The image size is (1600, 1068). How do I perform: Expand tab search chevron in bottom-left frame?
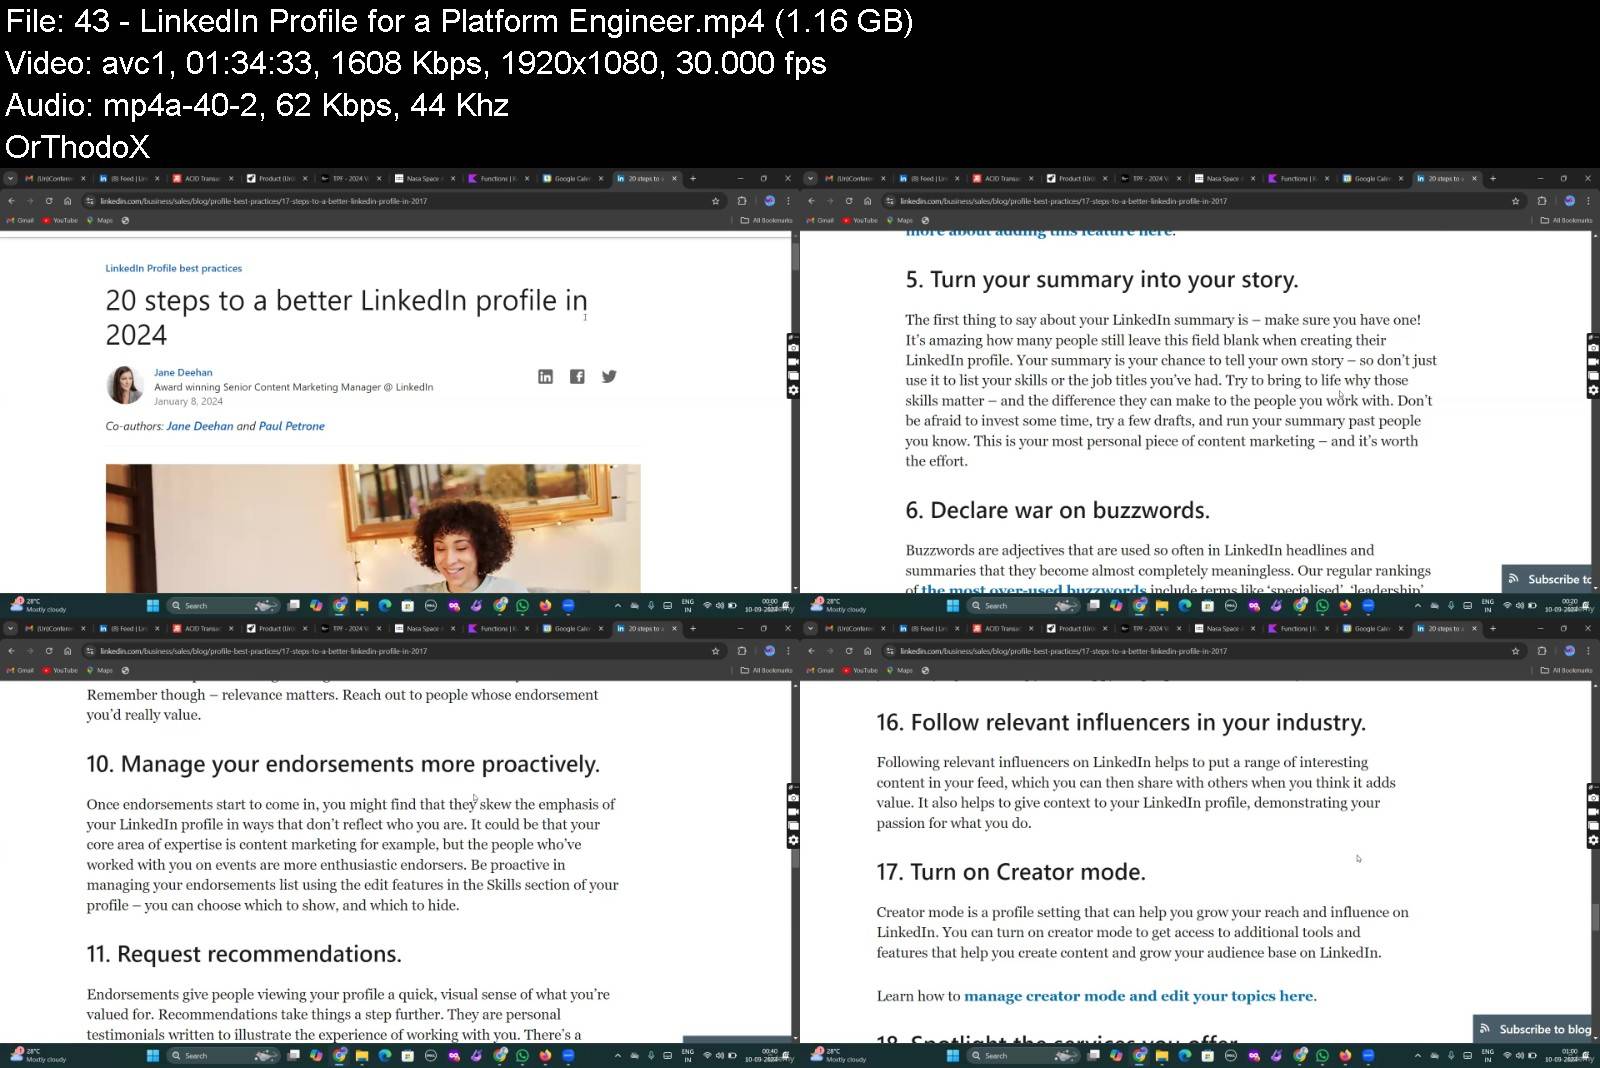(x=10, y=629)
